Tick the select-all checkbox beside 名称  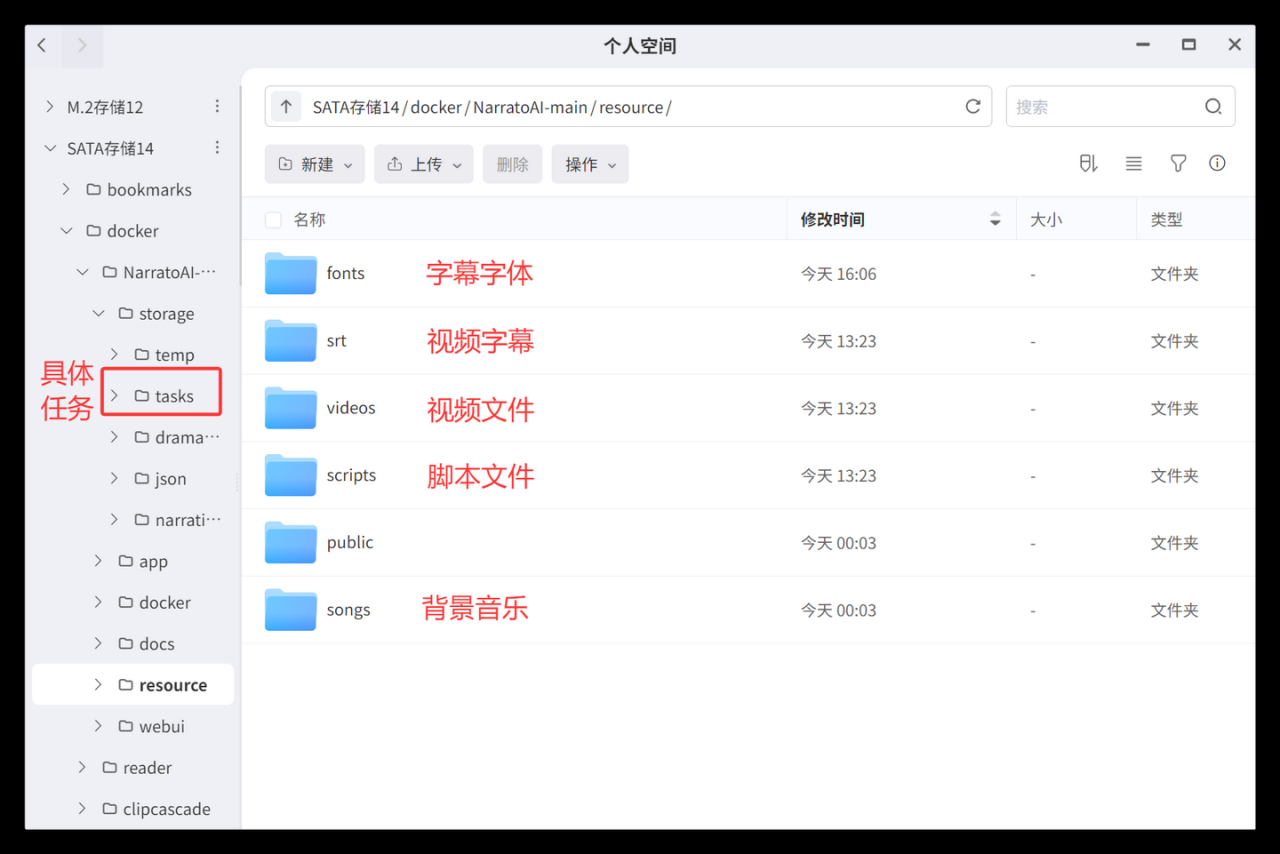pos(273,220)
